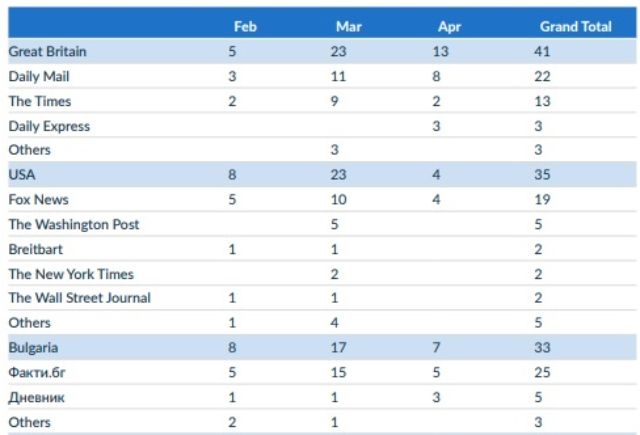
Task: Click the Breitbart row label
Action: pyautogui.click(x=37, y=249)
